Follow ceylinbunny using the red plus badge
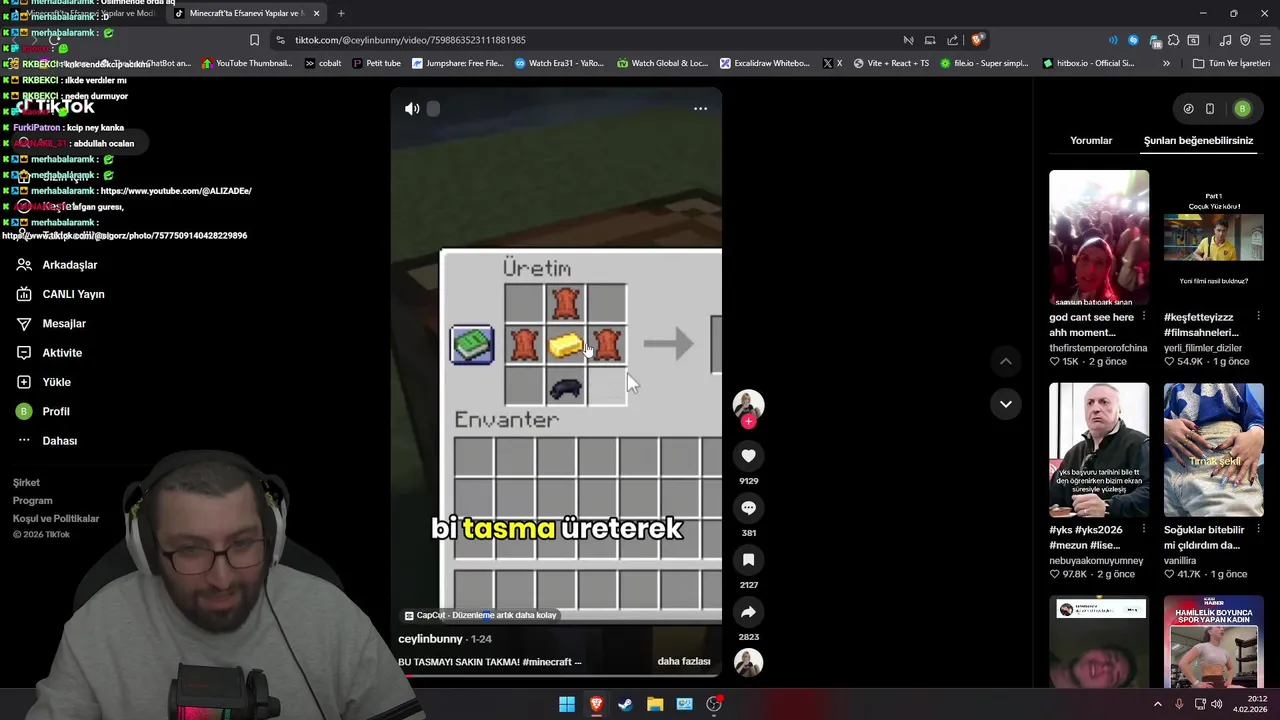This screenshot has width=1280, height=720. (748, 421)
